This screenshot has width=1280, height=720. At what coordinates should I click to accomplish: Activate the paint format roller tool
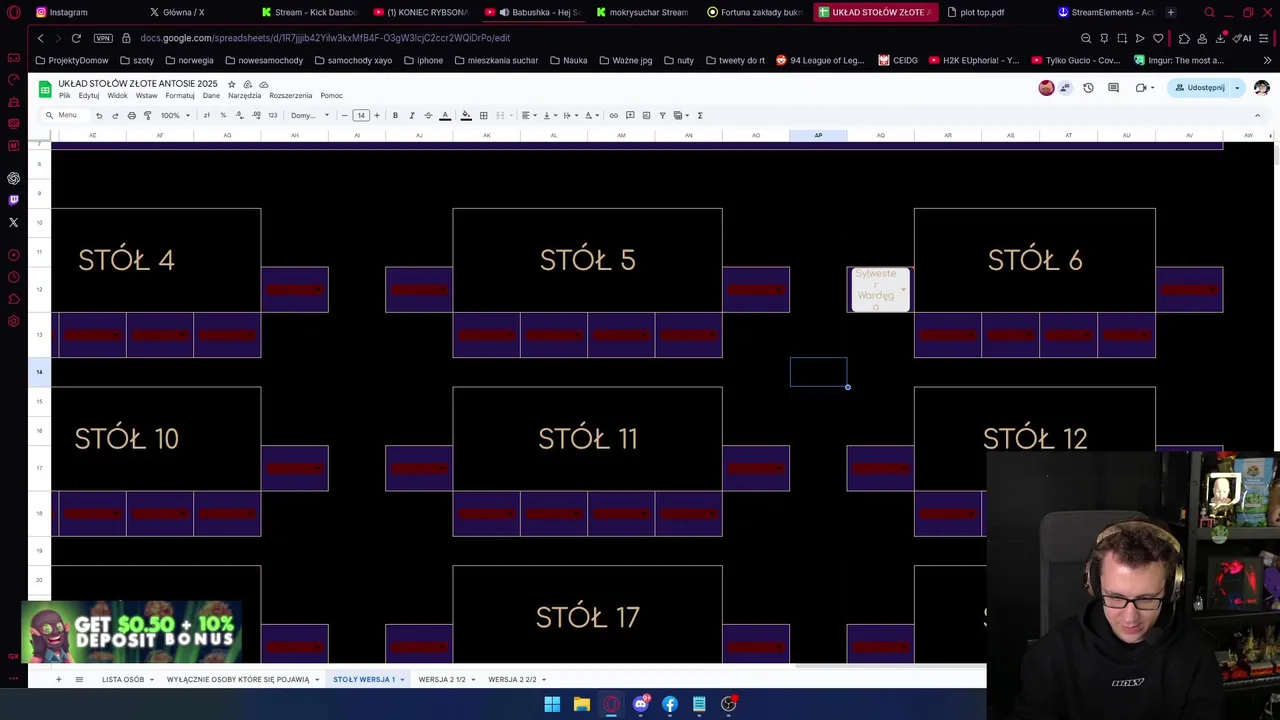click(147, 115)
